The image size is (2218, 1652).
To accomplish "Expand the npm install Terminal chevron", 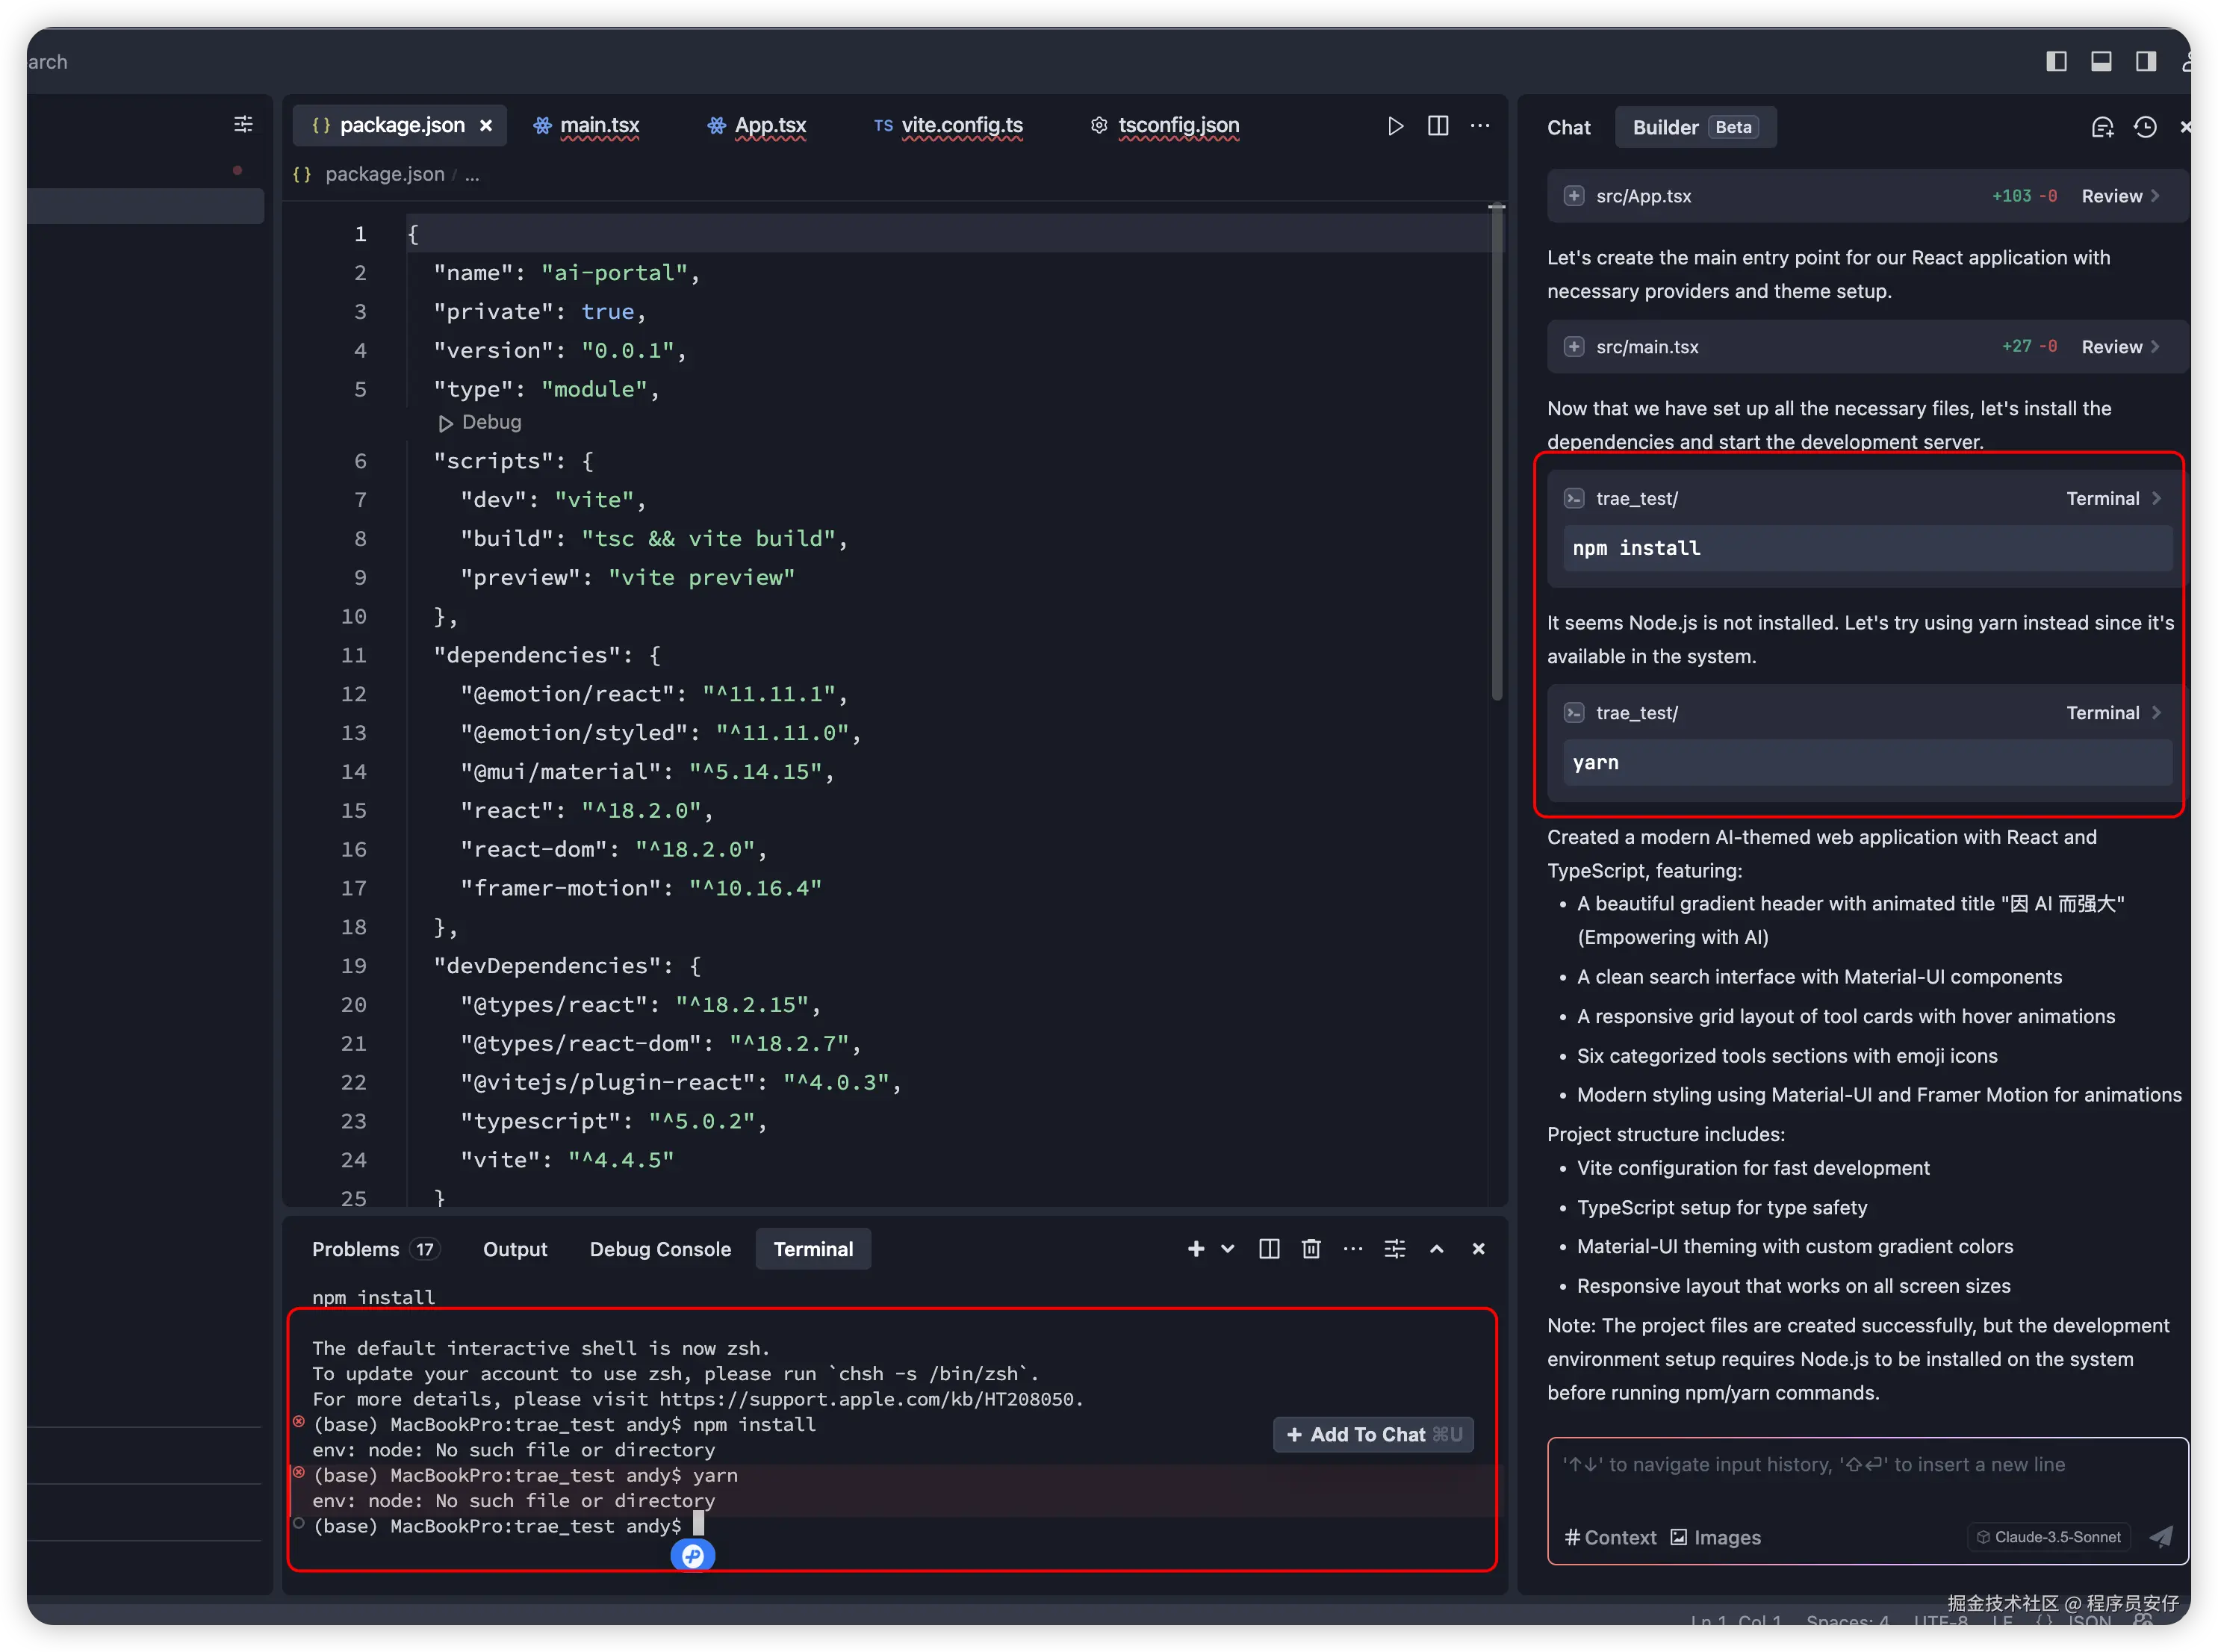I will point(2157,498).
